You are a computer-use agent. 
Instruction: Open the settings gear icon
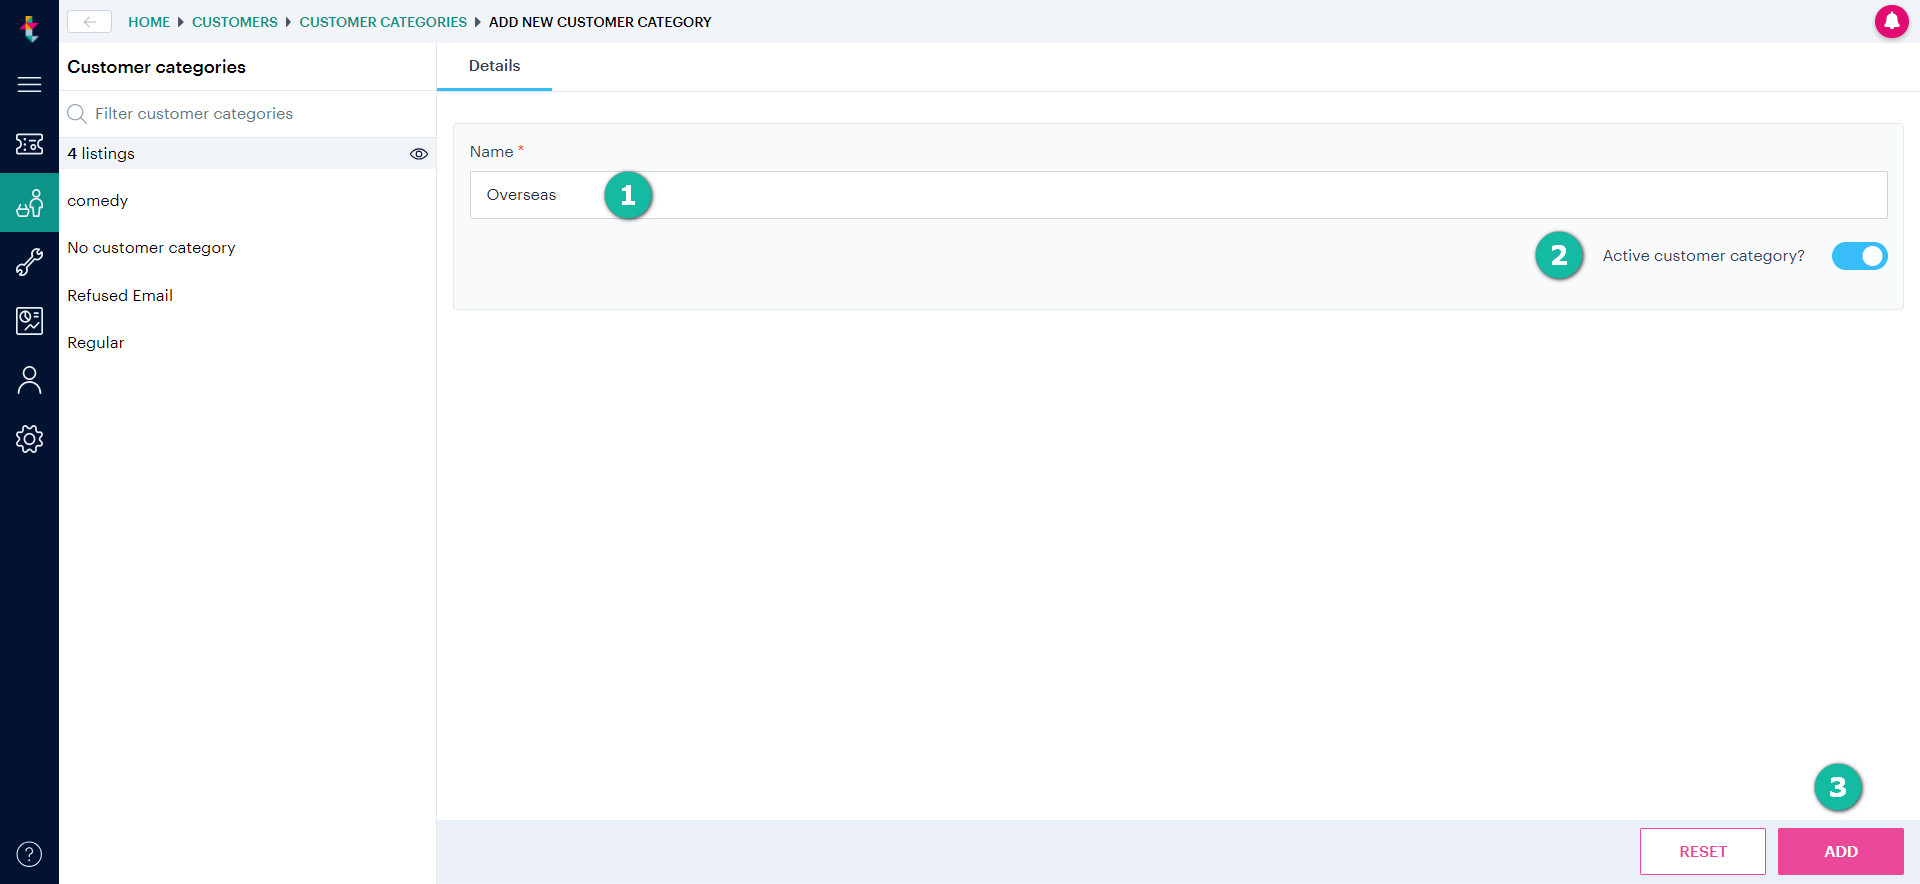click(30, 439)
